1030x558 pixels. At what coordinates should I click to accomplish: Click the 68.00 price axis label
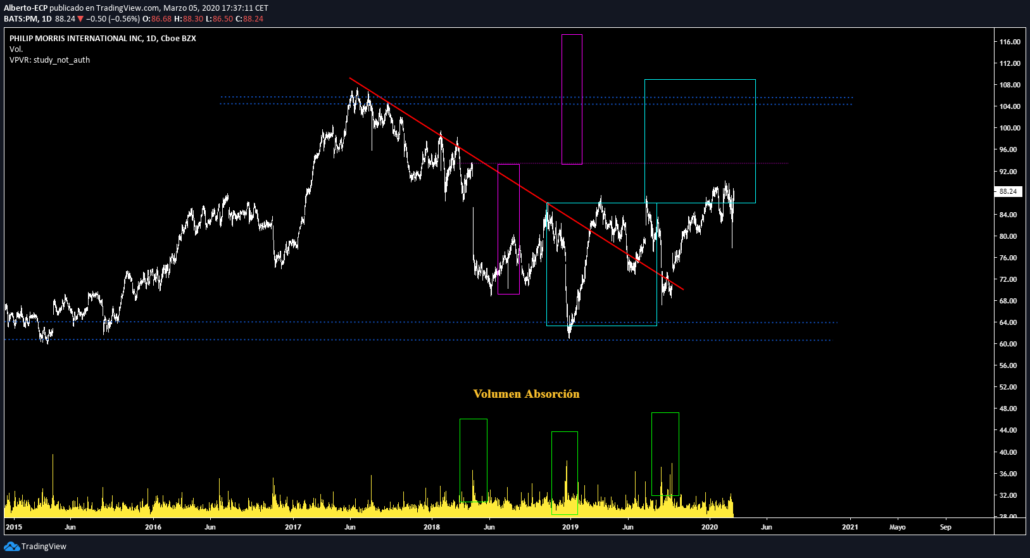point(1010,301)
